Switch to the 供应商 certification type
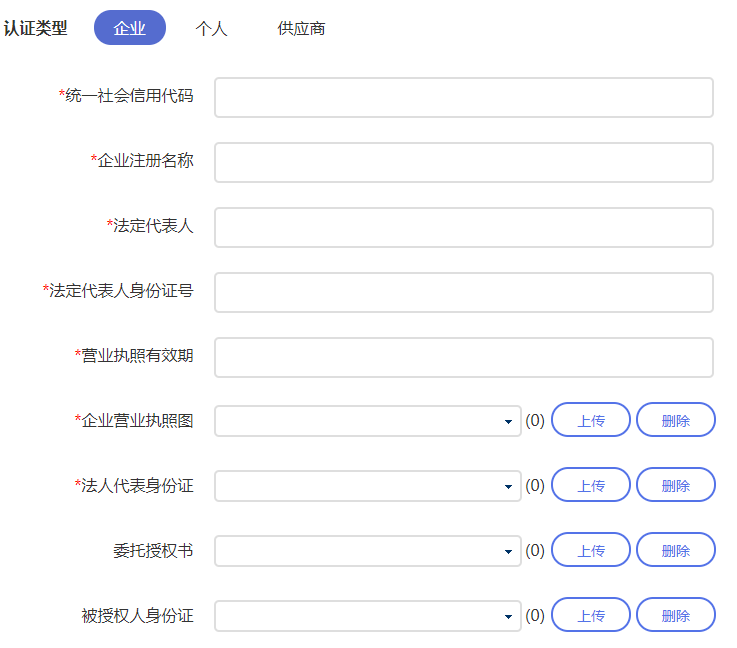The image size is (737, 648). pyautogui.click(x=301, y=28)
